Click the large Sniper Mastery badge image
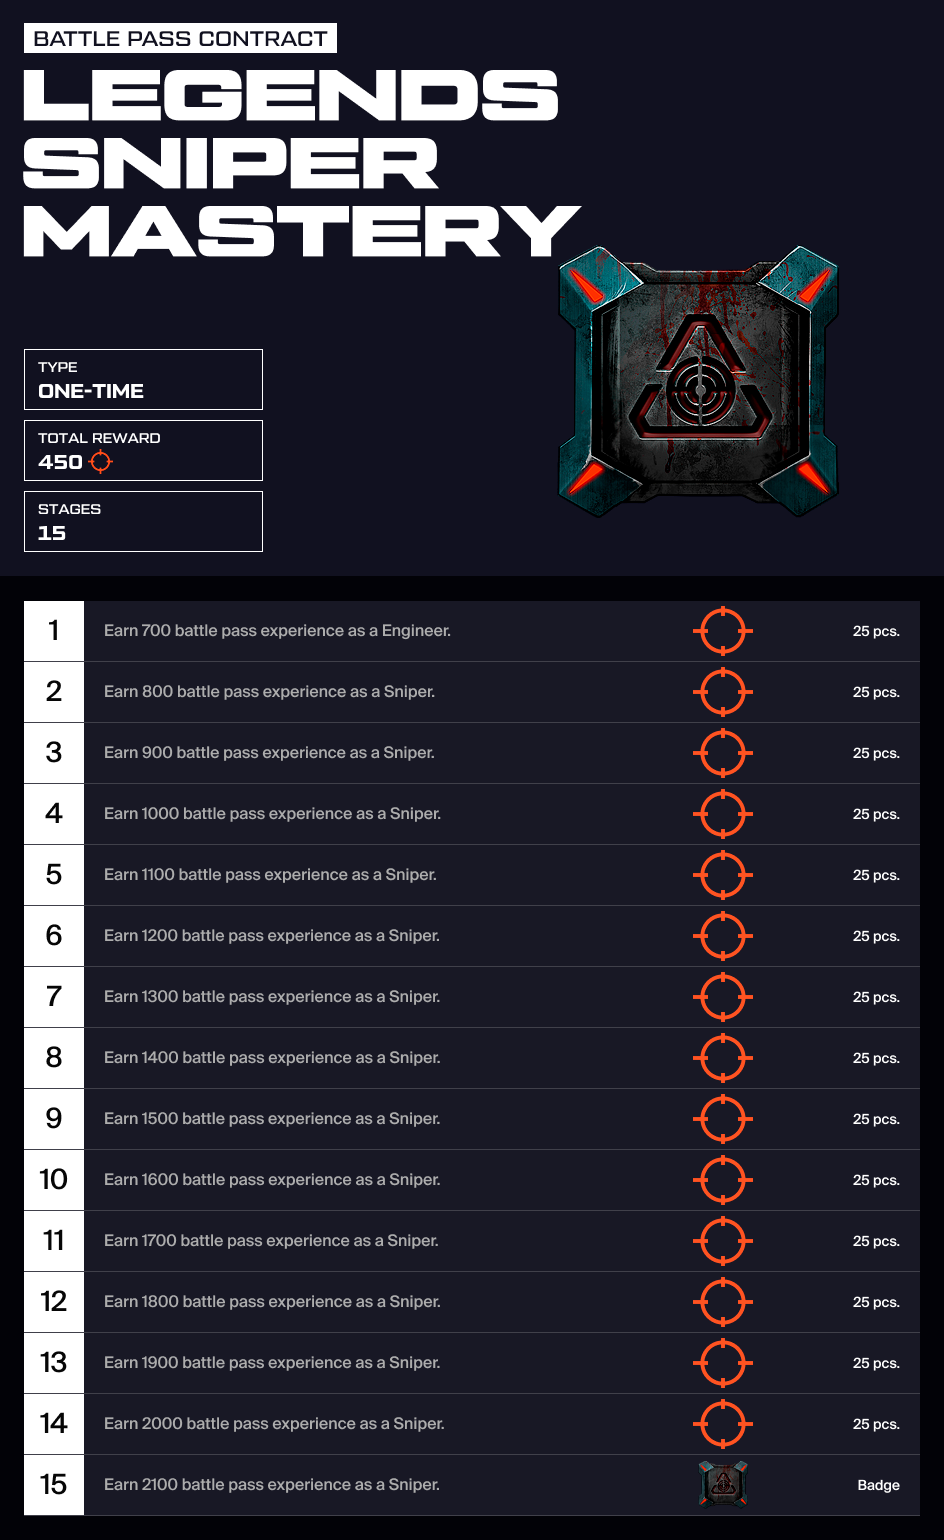The image size is (944, 1540). [x=698, y=382]
